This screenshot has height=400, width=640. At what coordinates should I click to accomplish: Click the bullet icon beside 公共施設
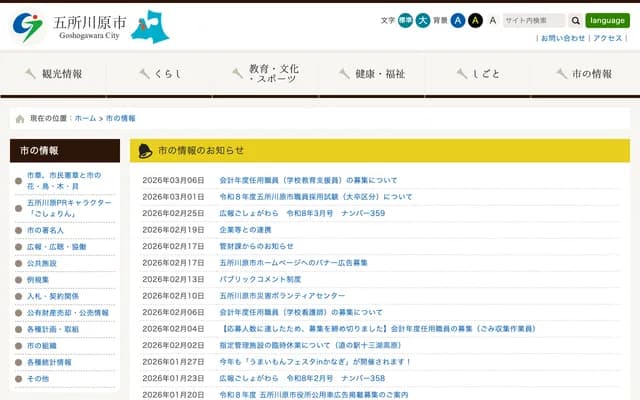pos(18,263)
